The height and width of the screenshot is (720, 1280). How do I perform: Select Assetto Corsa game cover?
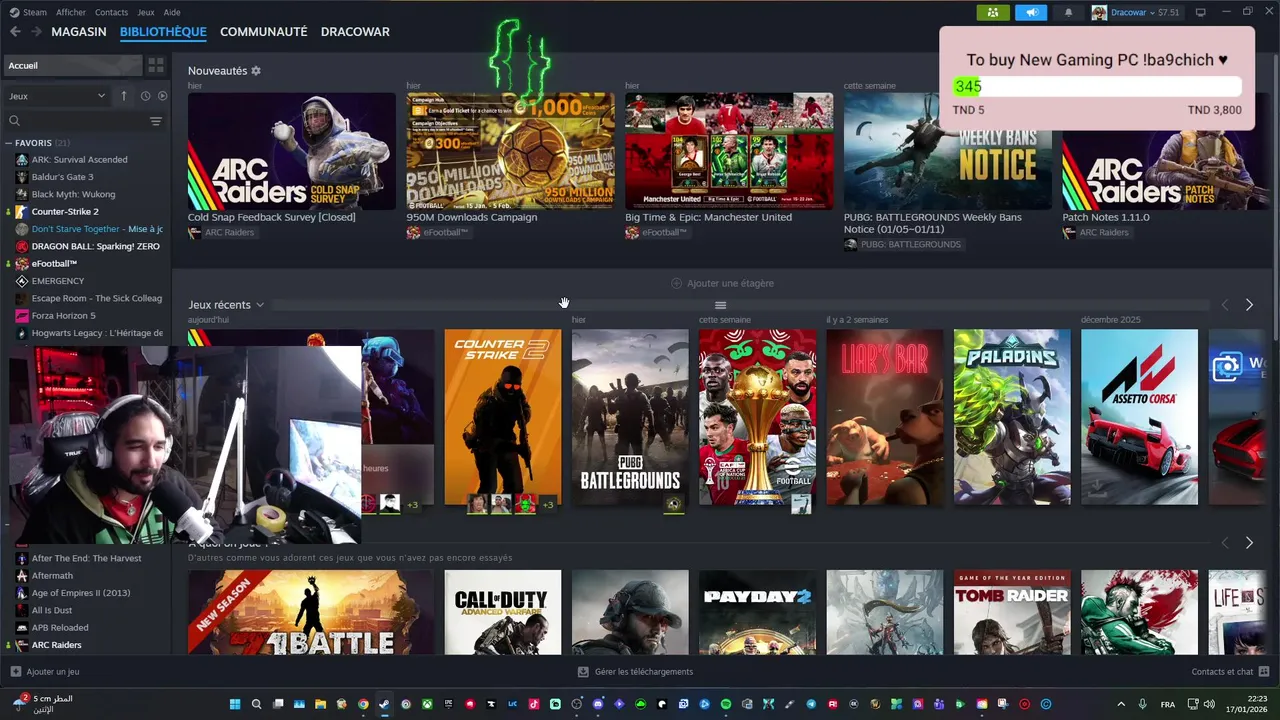point(1139,417)
